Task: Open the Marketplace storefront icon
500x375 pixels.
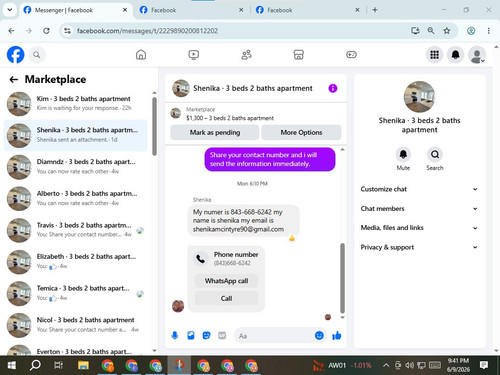Action: pos(299,55)
